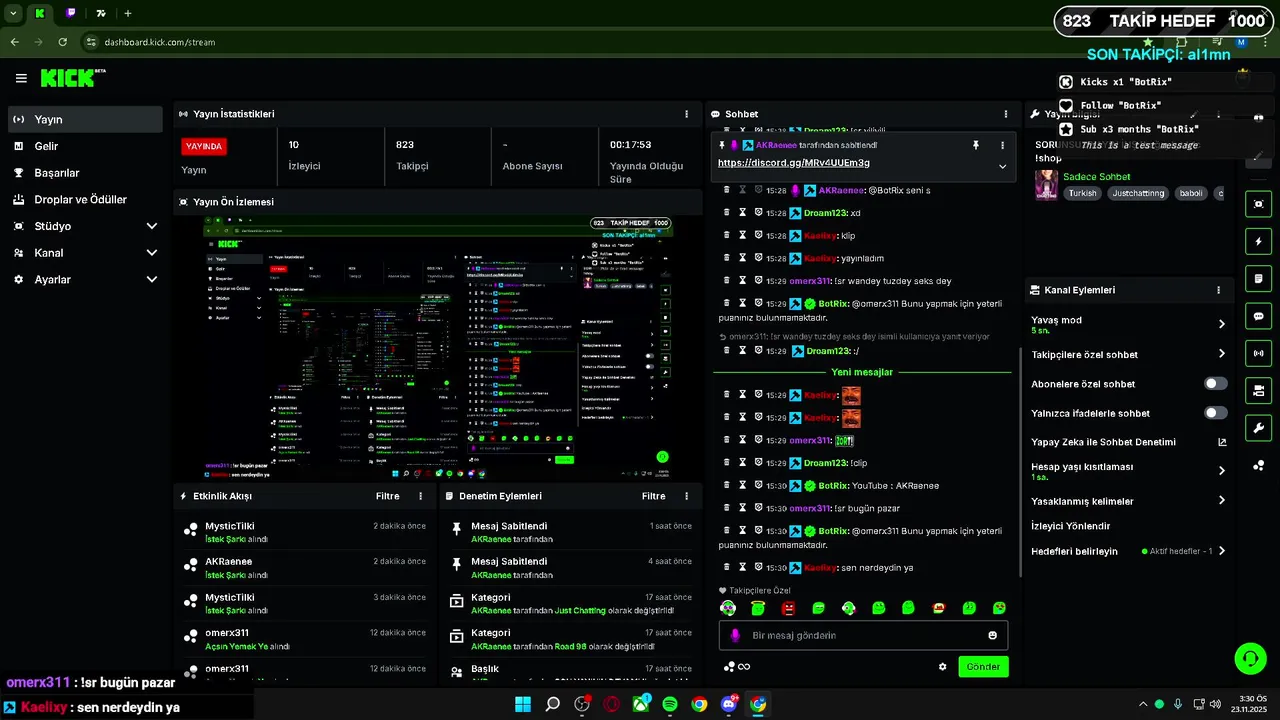Screen dimensions: 1280x720
Task: Open the green support headset button
Action: 1250,658
